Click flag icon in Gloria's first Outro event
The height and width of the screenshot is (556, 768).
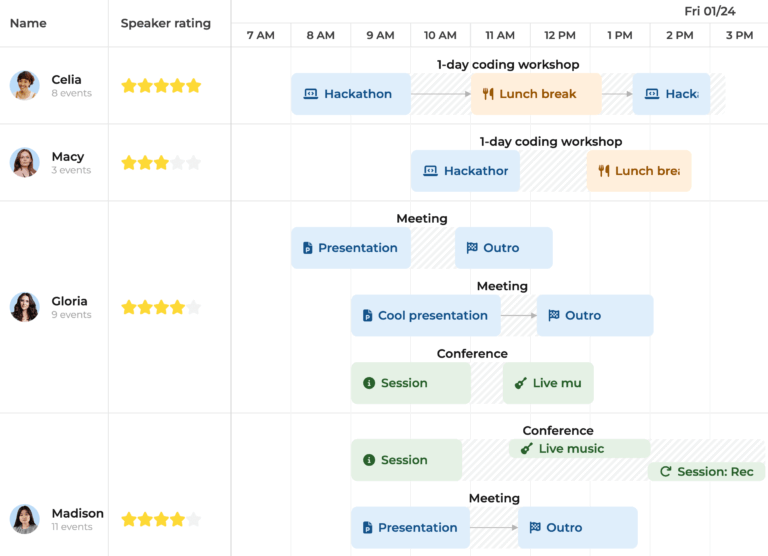tap(472, 248)
